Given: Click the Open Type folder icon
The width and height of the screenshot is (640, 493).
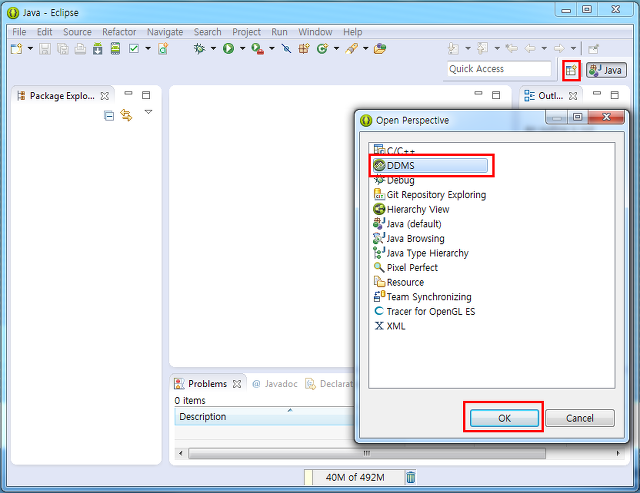Looking at the screenshot, I should (x=380, y=49).
